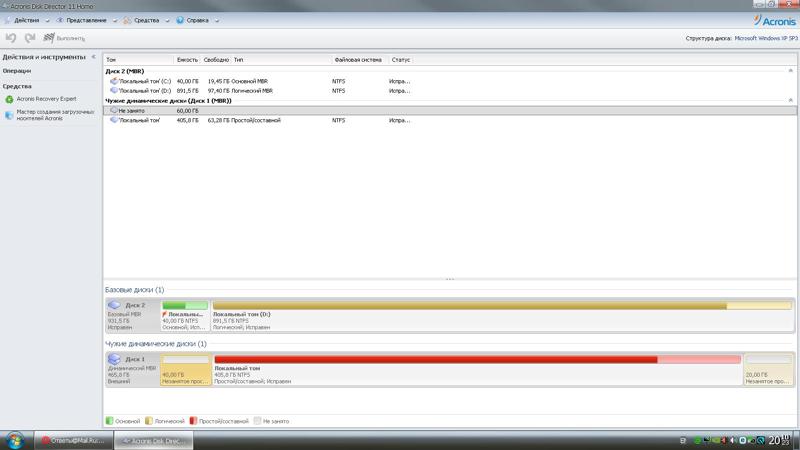Click the volume icon of Локальный том (D:) row

pos(114,91)
